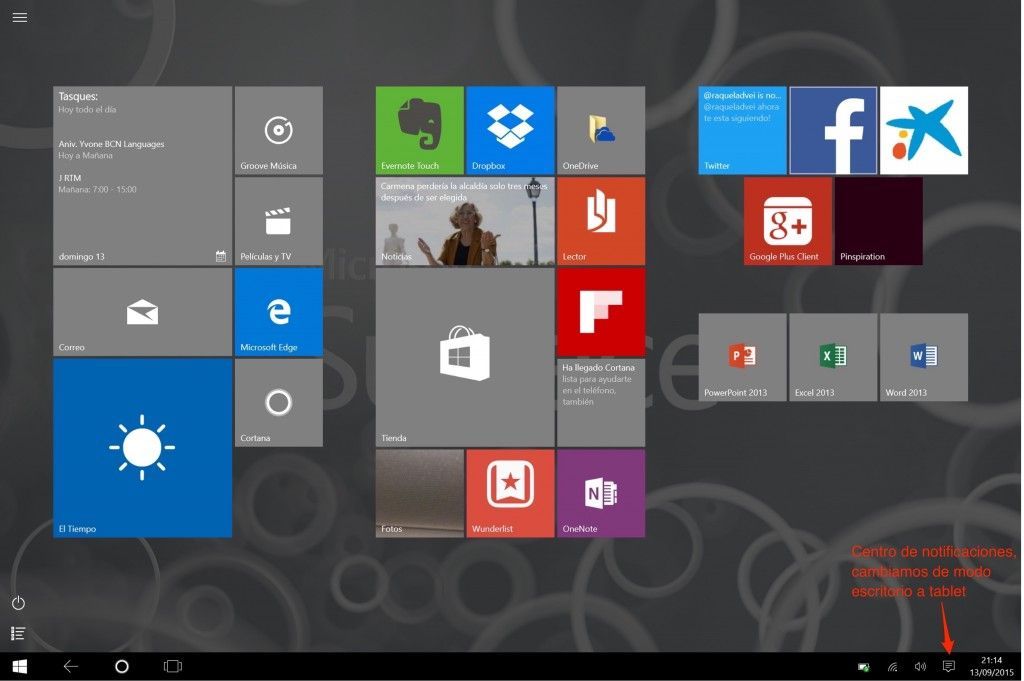
Task: Click the volume speaker tray icon
Action: coord(921,667)
